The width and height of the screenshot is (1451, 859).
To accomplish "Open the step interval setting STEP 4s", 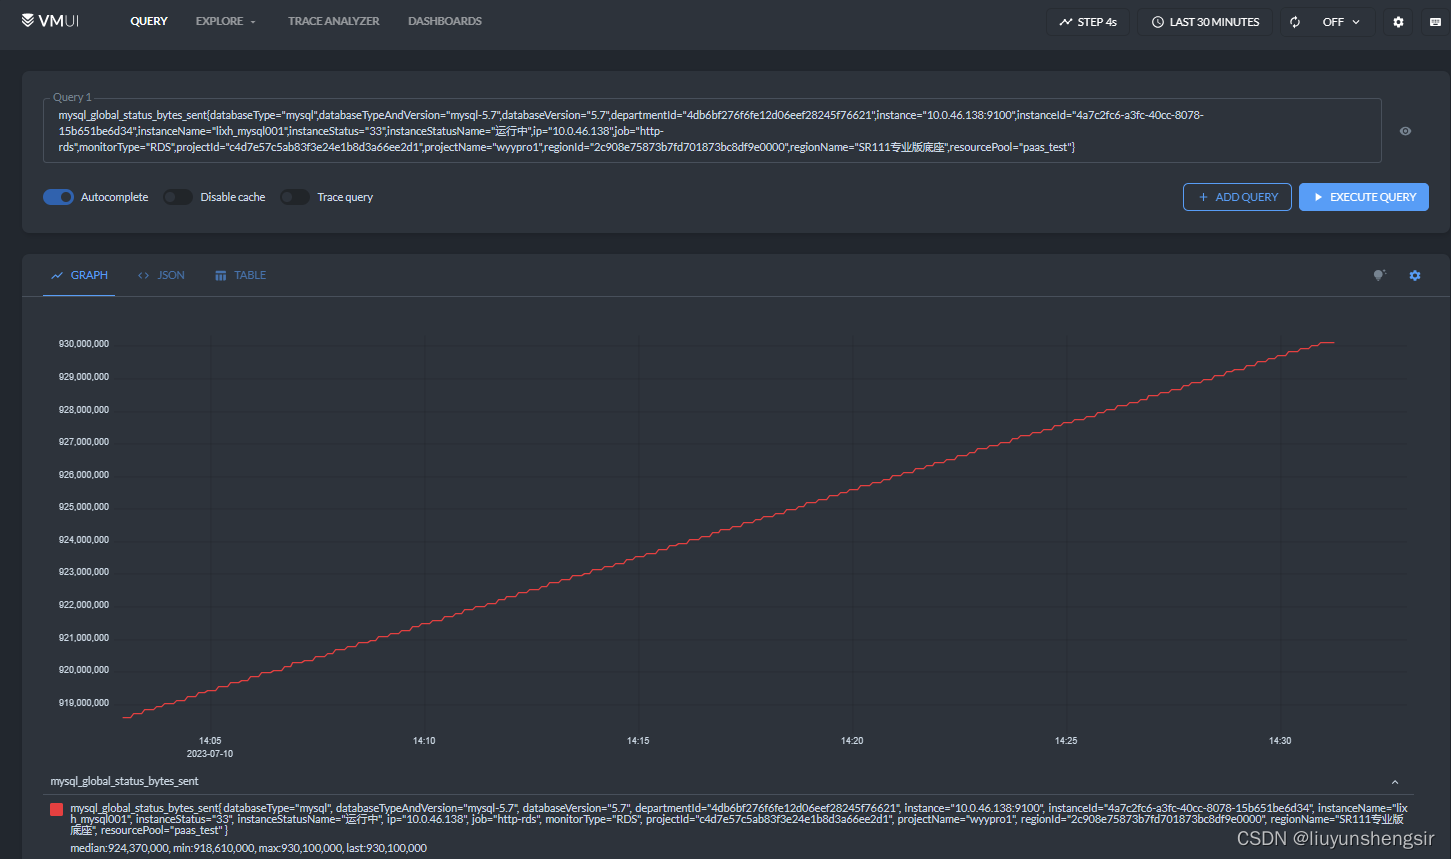I will 1087,21.
